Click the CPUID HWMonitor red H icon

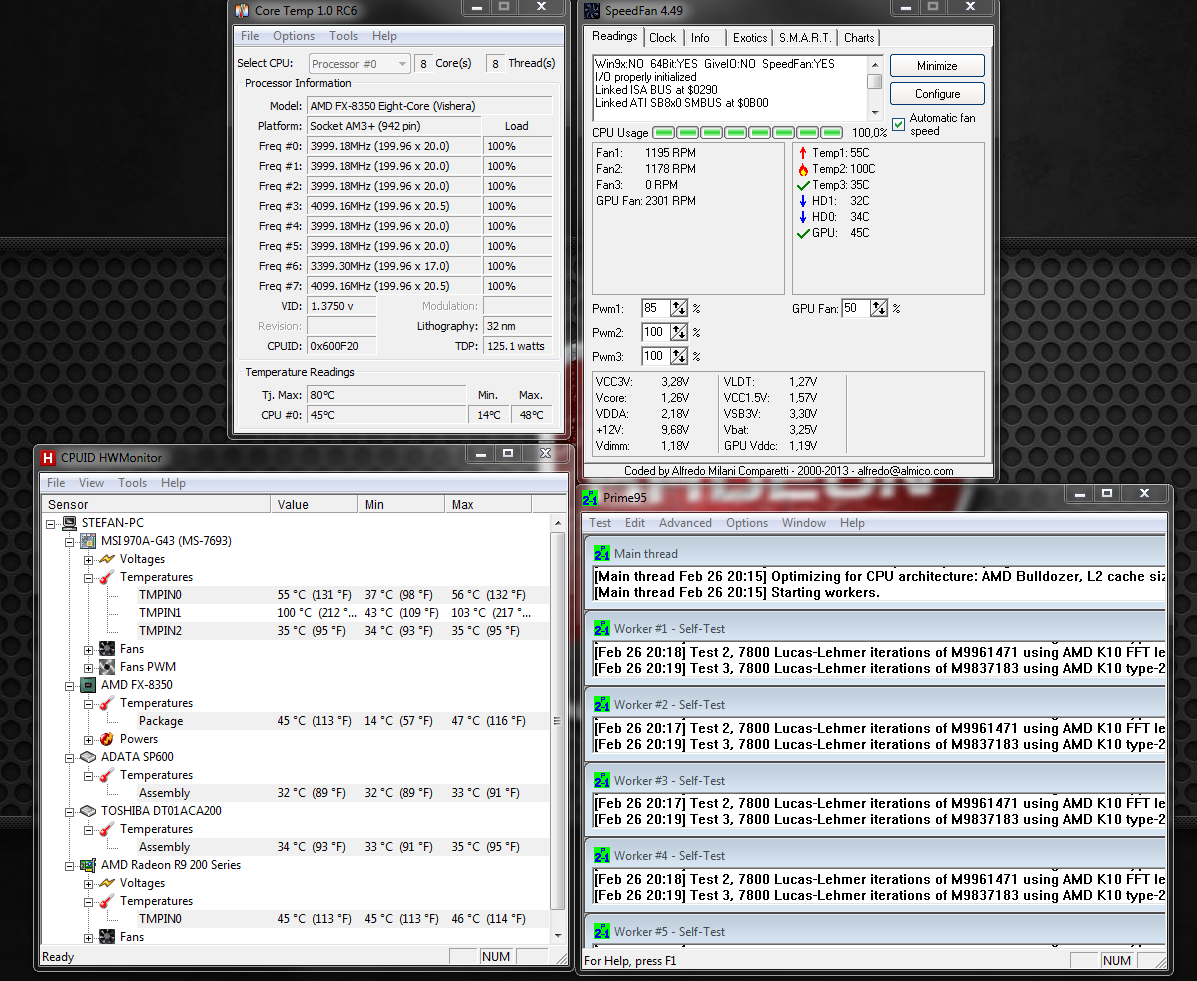48,458
